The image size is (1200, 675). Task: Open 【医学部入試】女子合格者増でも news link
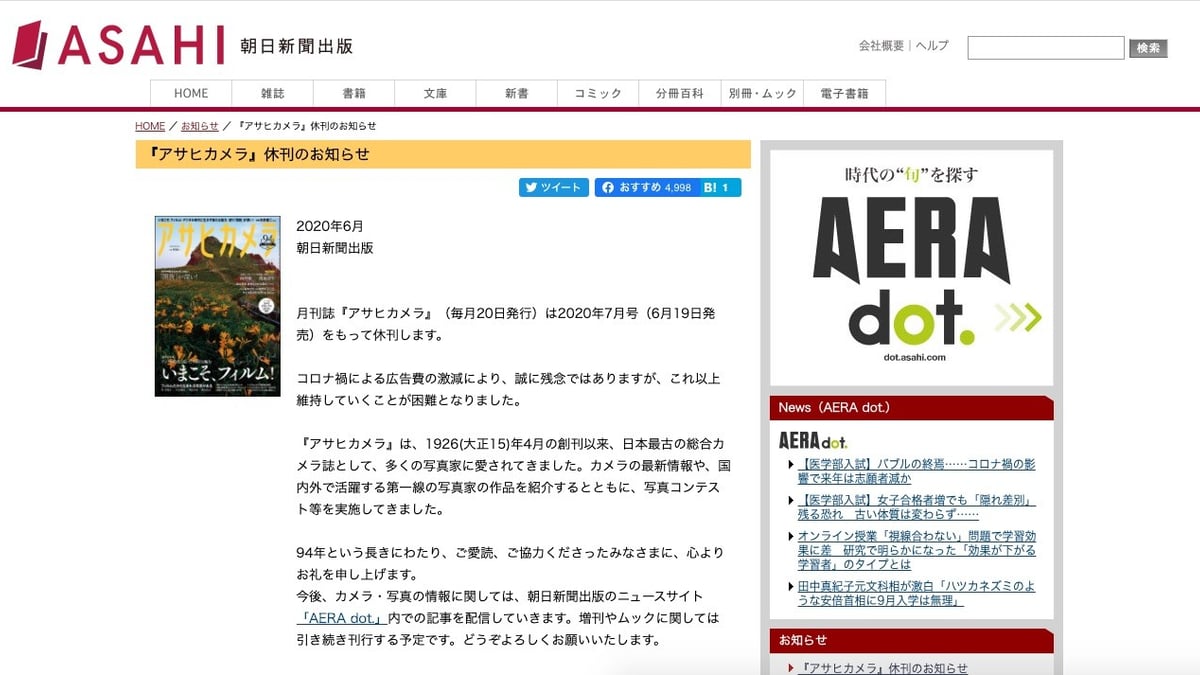[x=916, y=507]
